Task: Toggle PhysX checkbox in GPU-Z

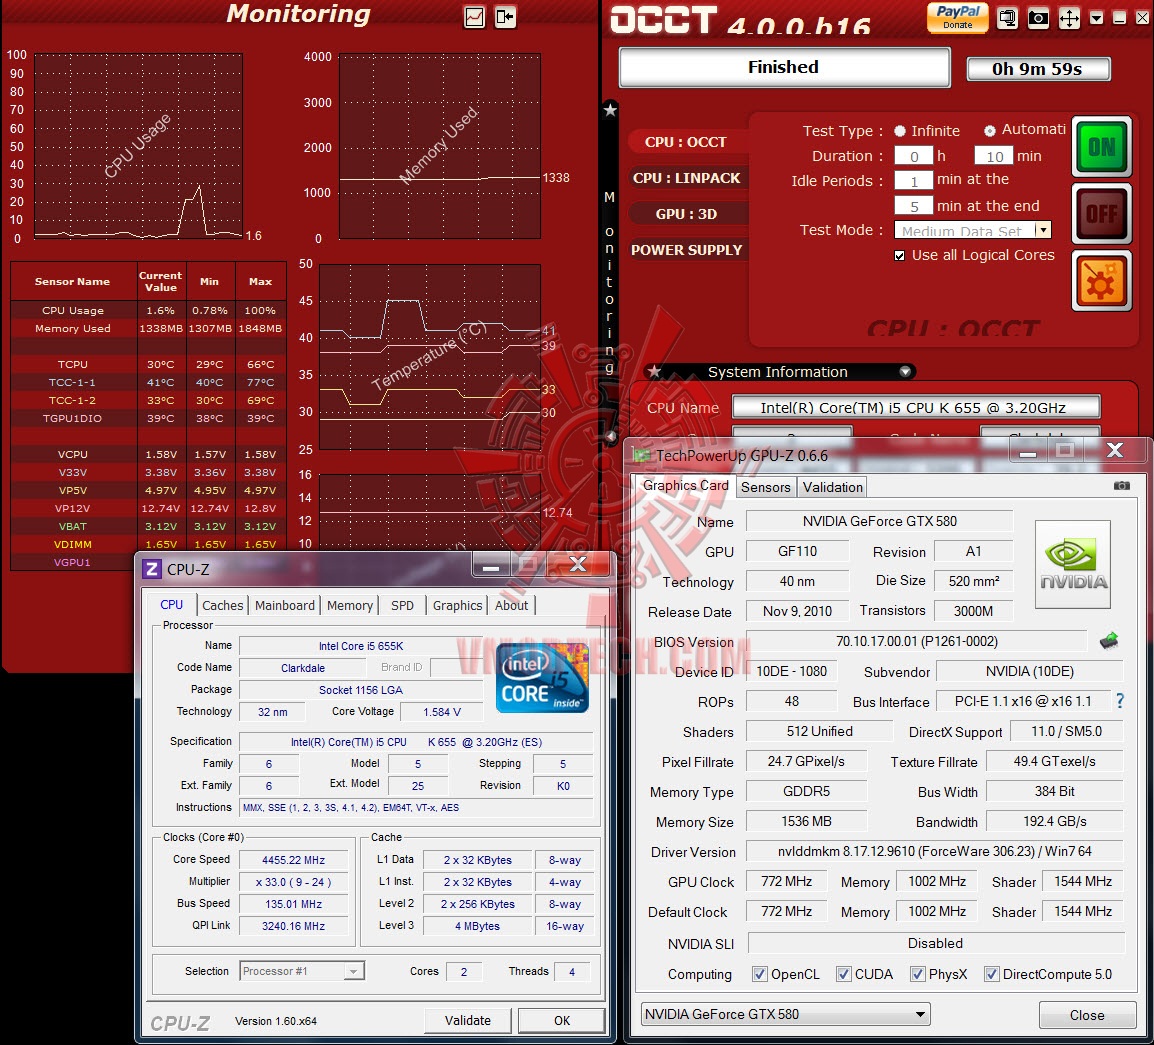Action: [917, 974]
